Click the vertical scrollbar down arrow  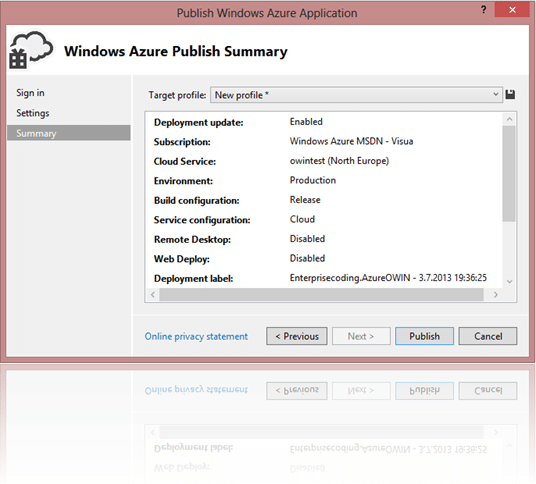click(509, 282)
